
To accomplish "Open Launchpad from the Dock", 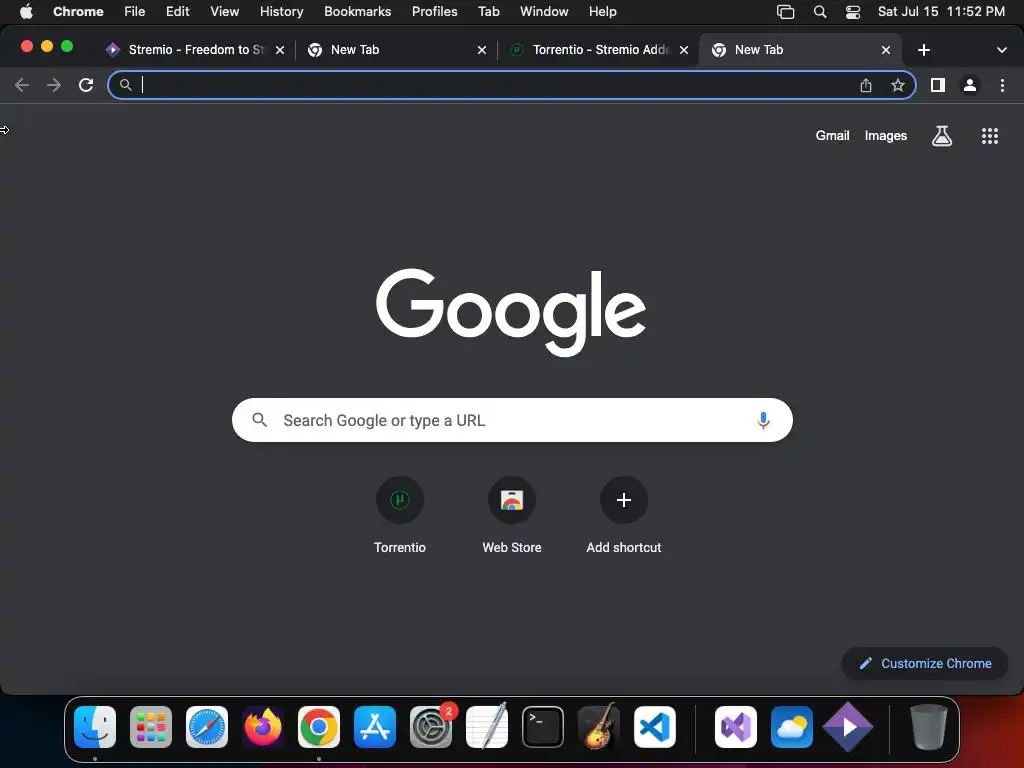I will [x=151, y=727].
